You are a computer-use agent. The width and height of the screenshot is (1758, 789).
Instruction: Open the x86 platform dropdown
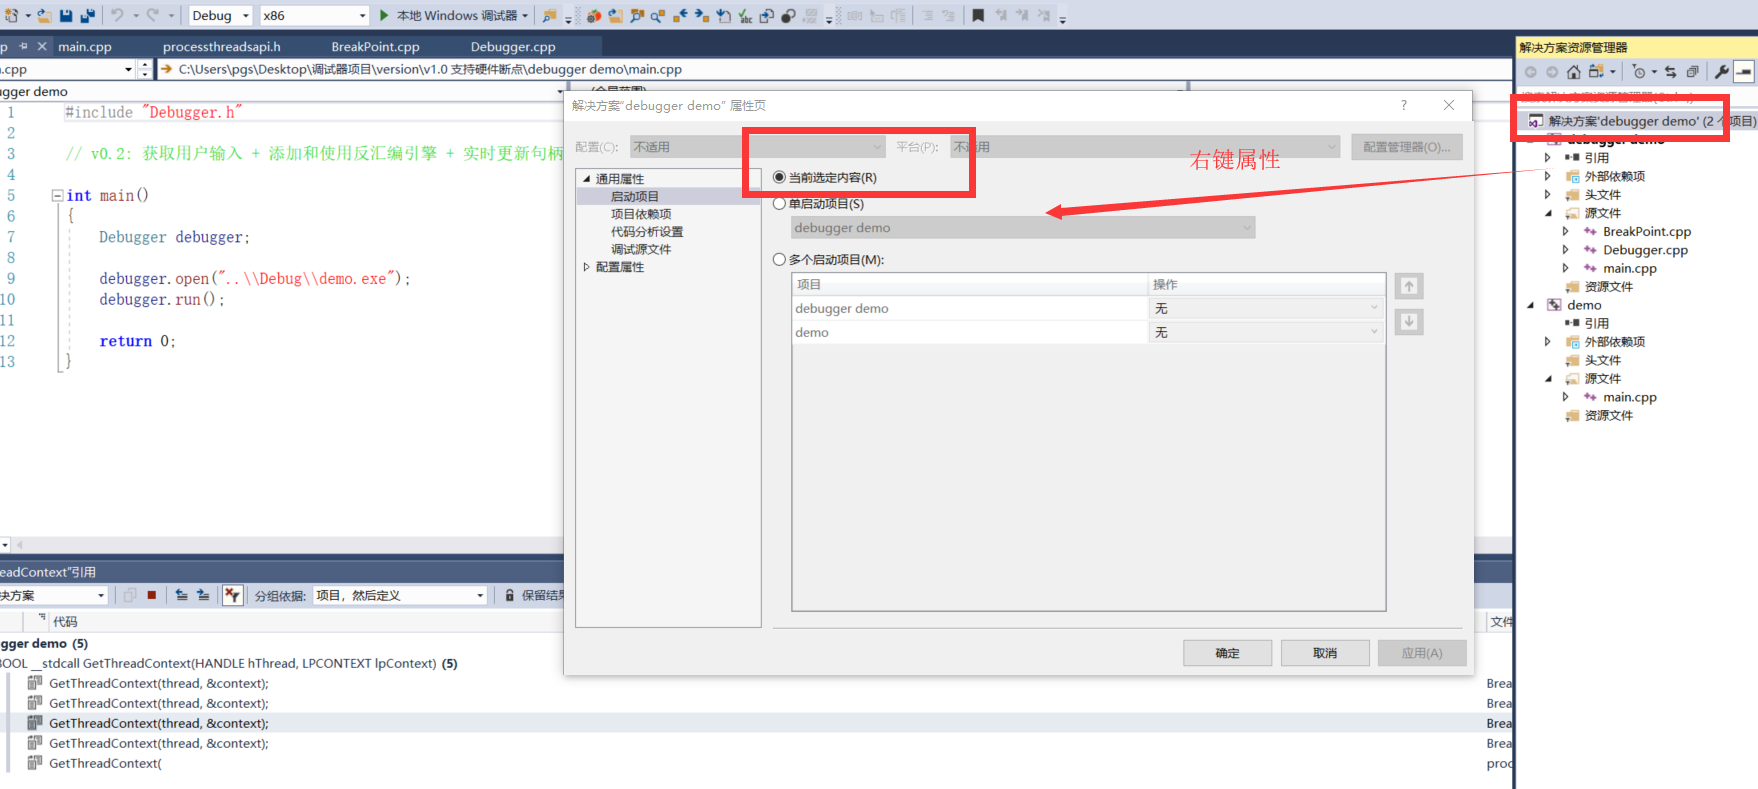[x=314, y=15]
